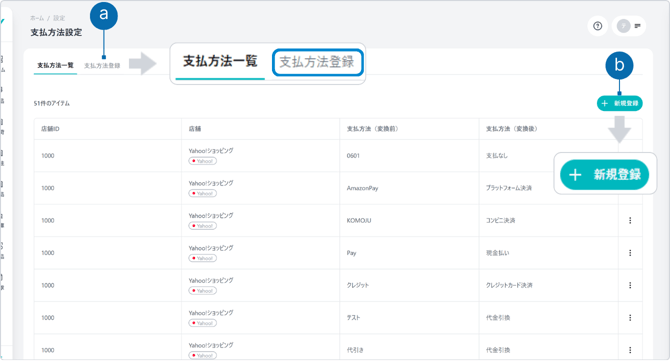Select the 代引き cell
Screen dimensions: 670x363
coord(355,350)
